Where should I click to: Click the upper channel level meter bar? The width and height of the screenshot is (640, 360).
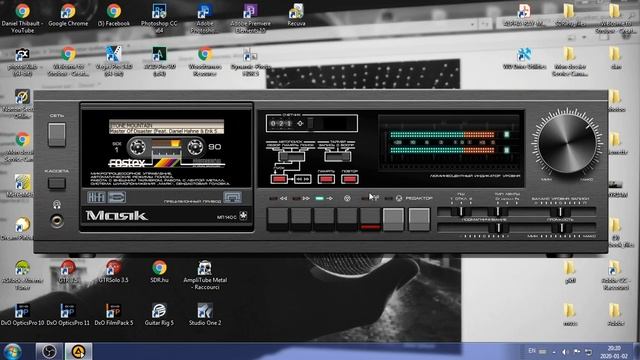tap(442, 134)
